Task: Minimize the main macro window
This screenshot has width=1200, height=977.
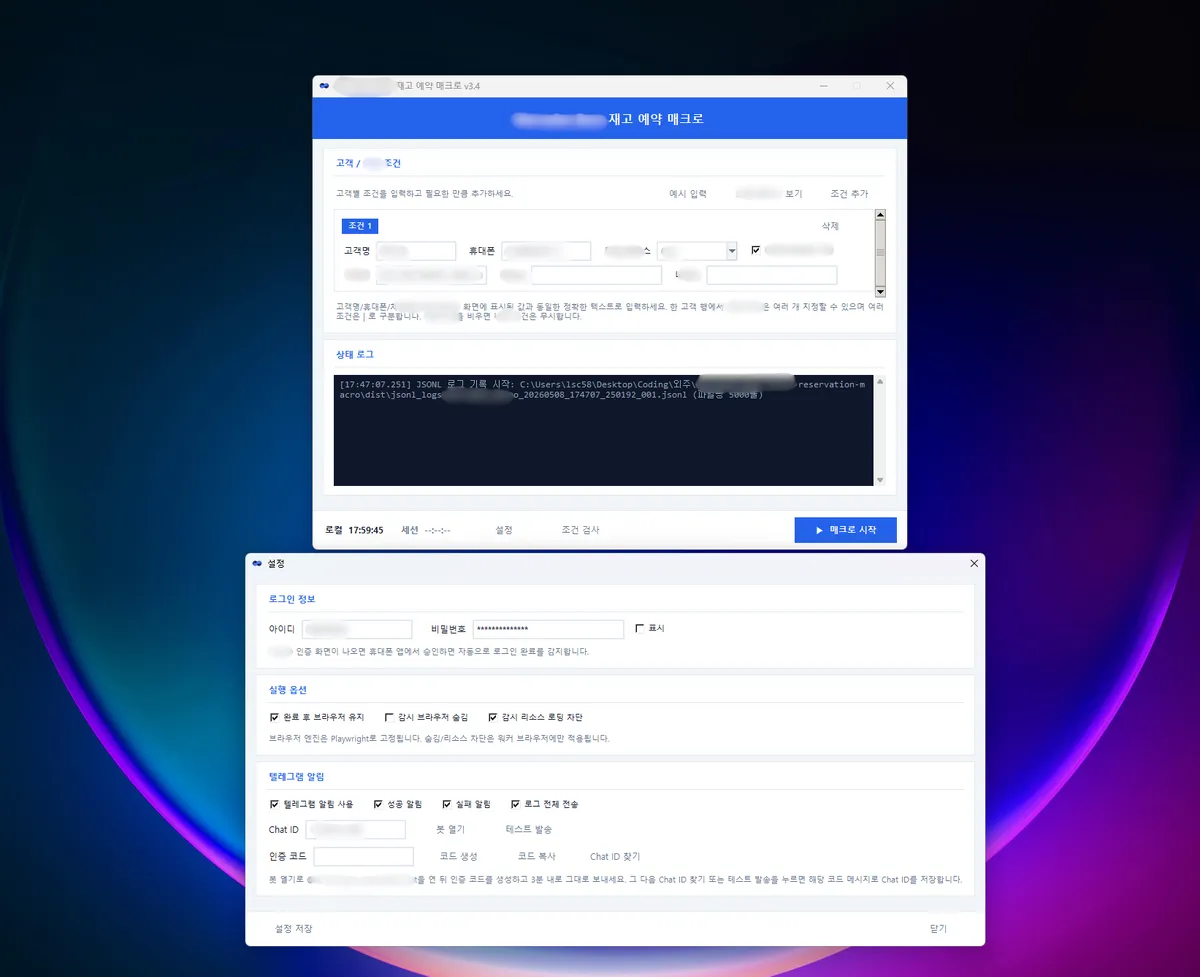Action: (824, 86)
